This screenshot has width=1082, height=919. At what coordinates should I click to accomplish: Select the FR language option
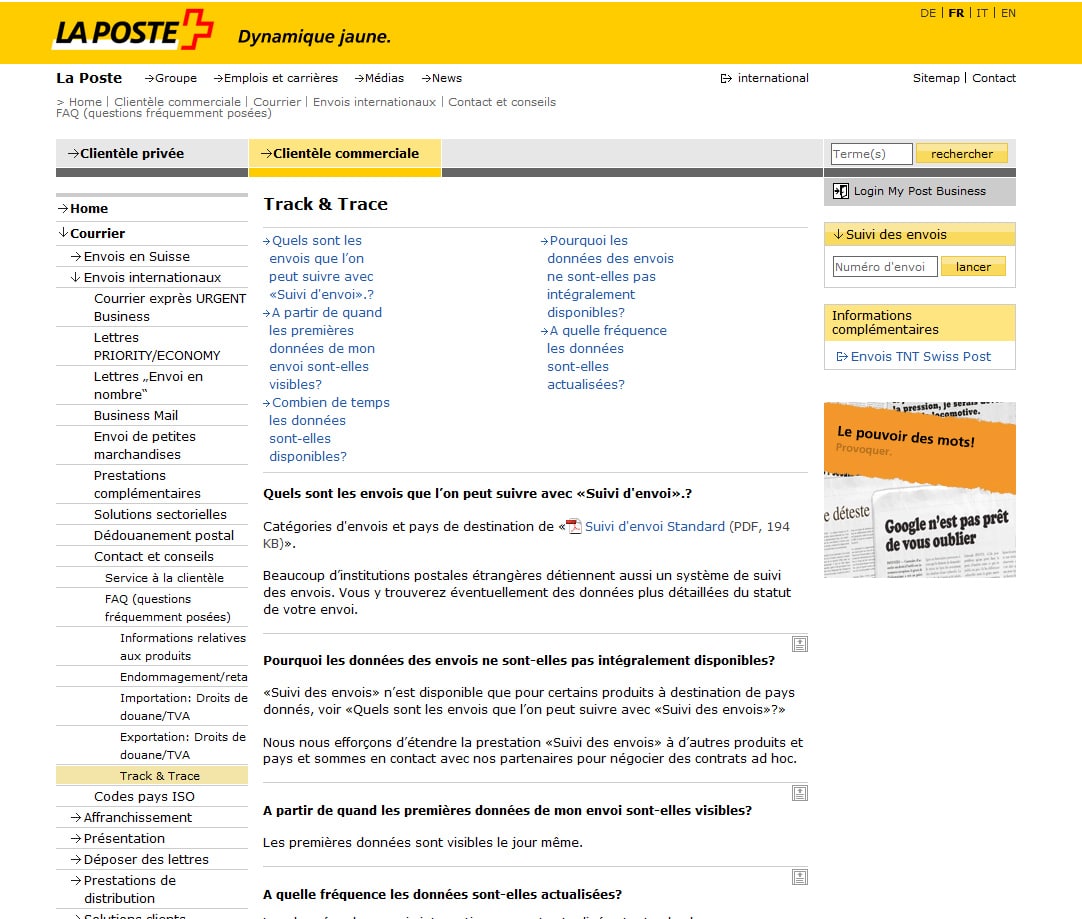pyautogui.click(x=956, y=13)
